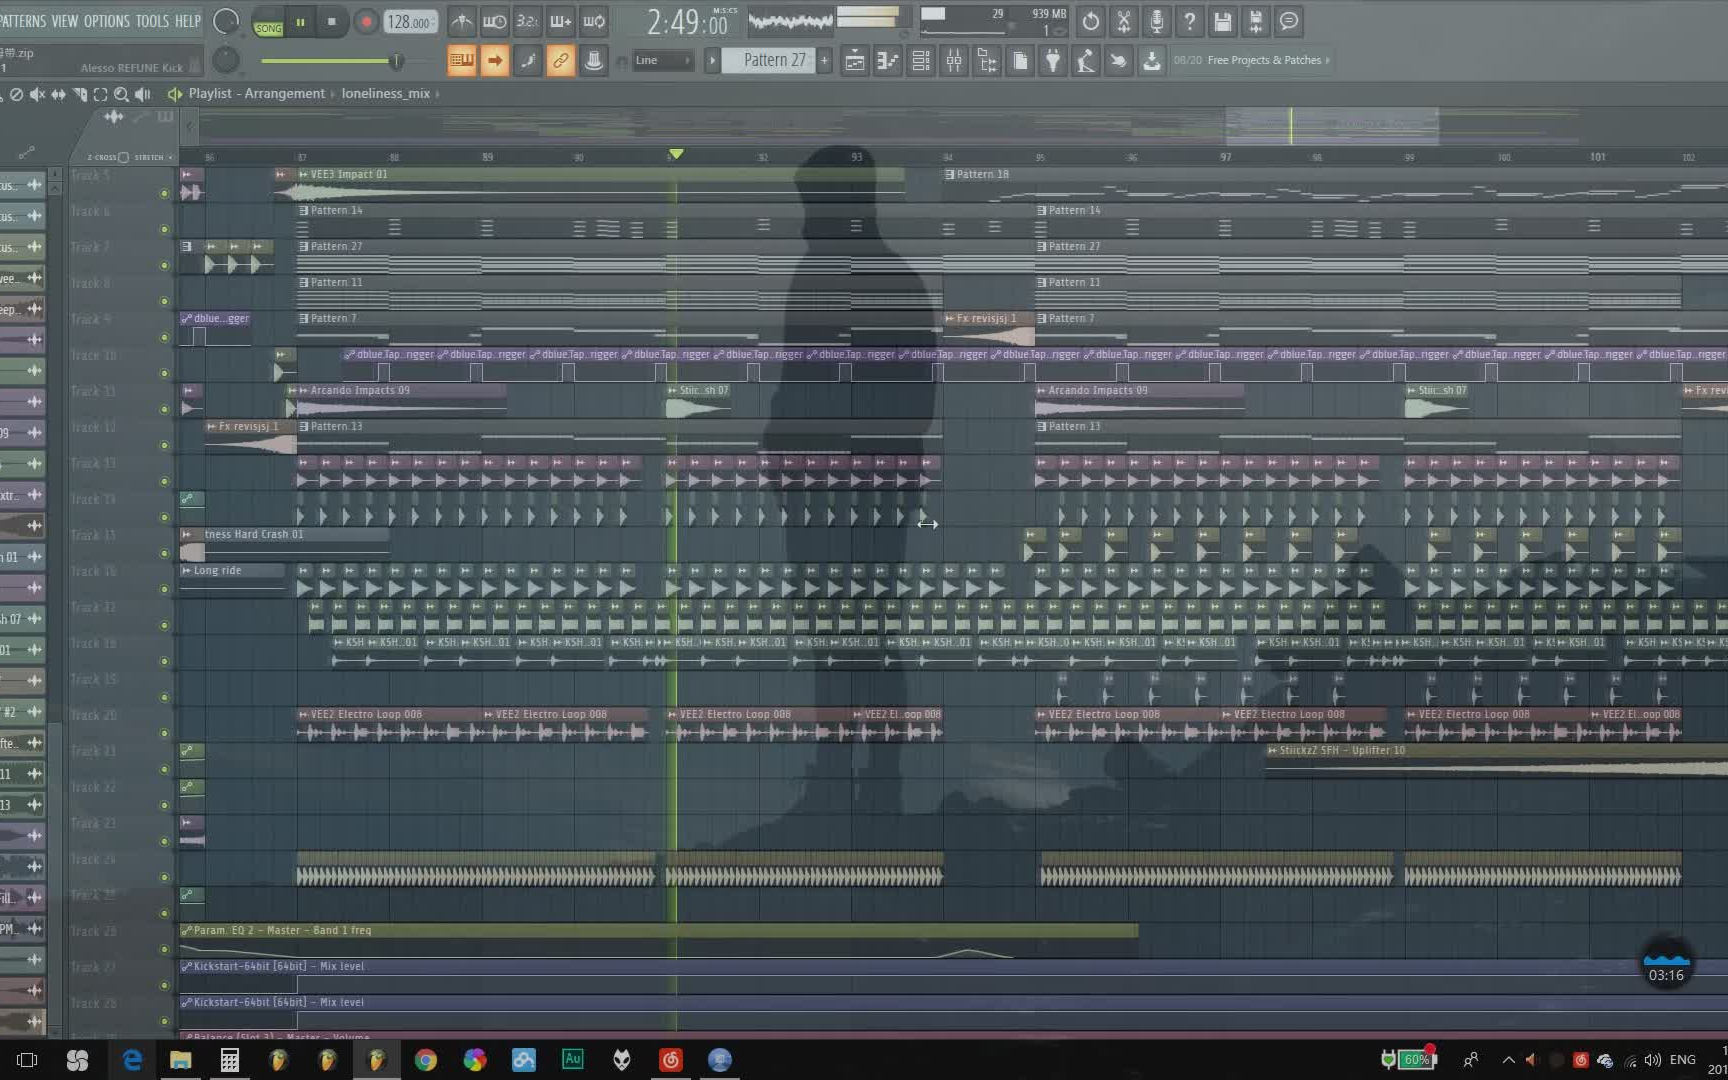Toggle the recording countdown 3-2-1 icon
The image size is (1728, 1080).
pyautogui.click(x=527, y=21)
